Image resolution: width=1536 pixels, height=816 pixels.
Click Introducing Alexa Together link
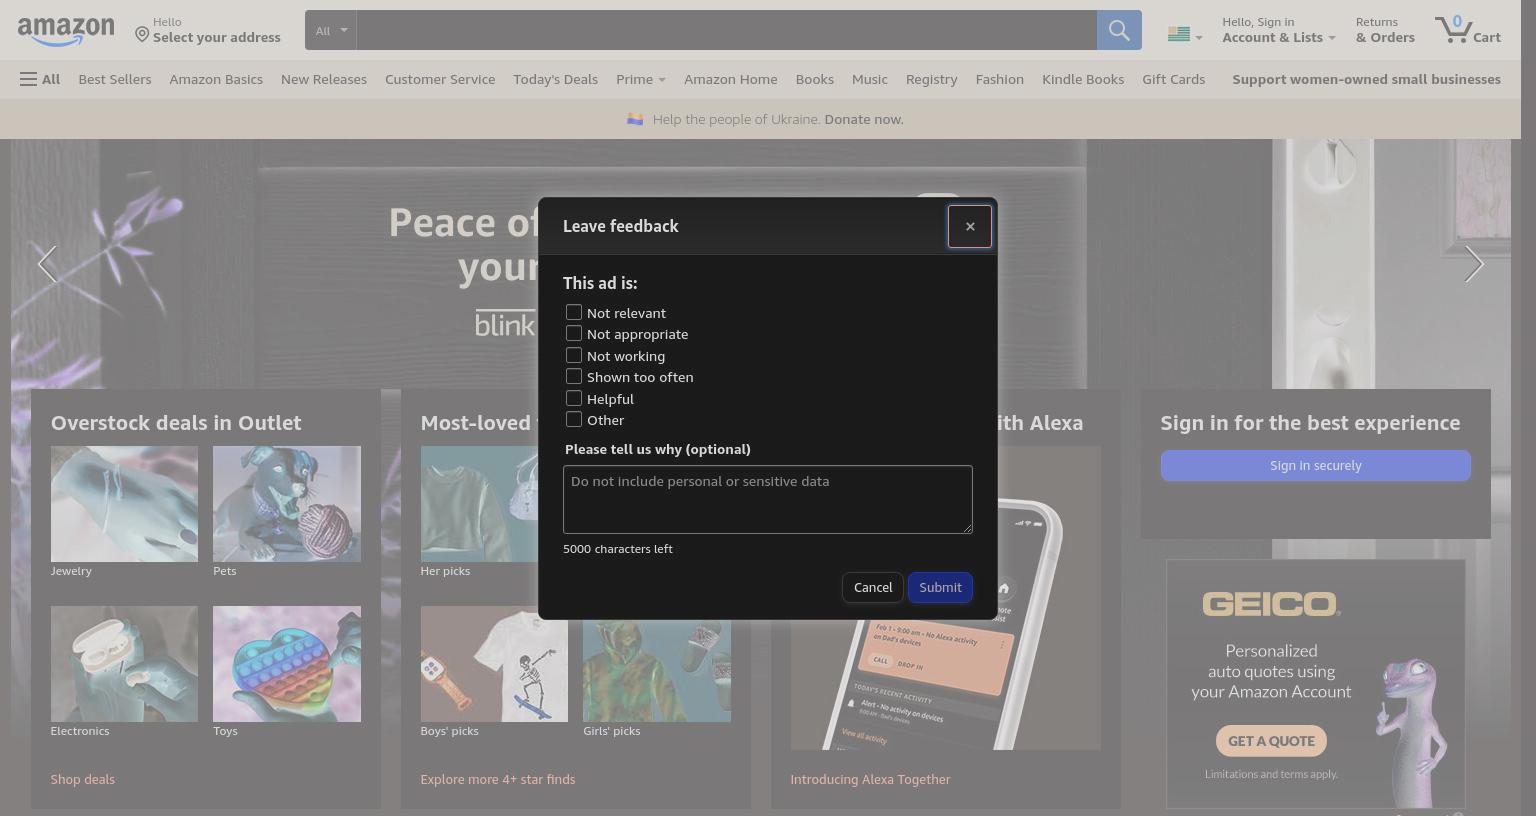[x=870, y=779]
